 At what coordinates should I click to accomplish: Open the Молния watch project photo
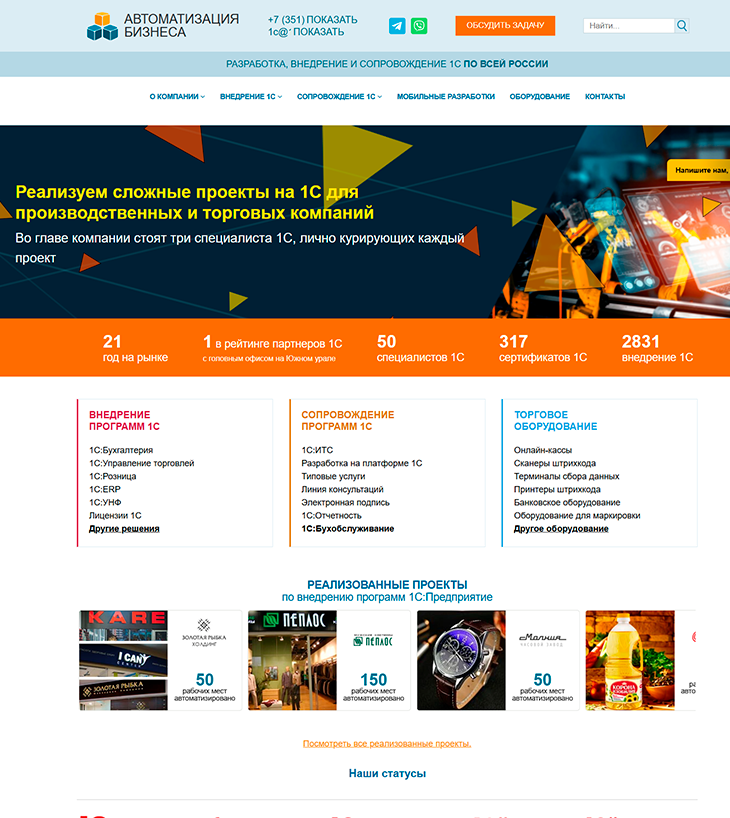point(461,660)
